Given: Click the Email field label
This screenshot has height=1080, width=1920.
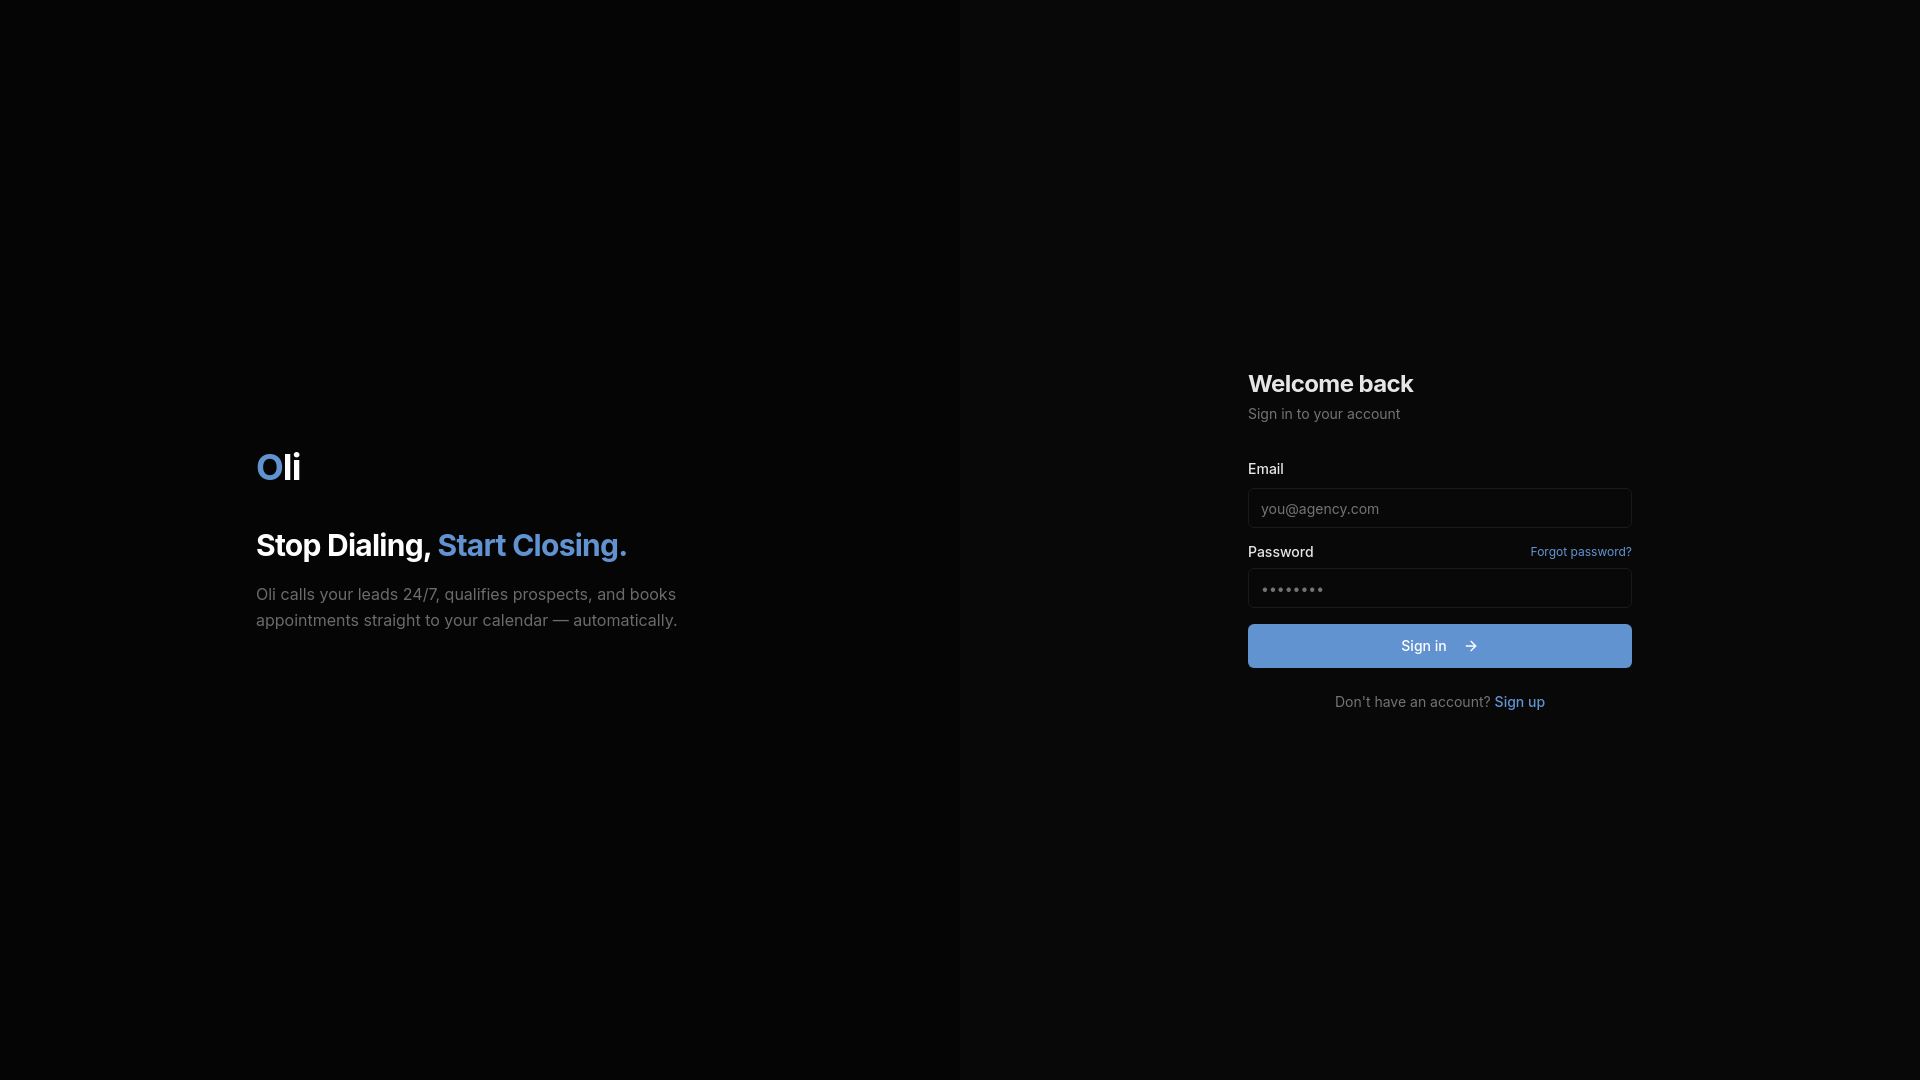Looking at the screenshot, I should [1266, 469].
